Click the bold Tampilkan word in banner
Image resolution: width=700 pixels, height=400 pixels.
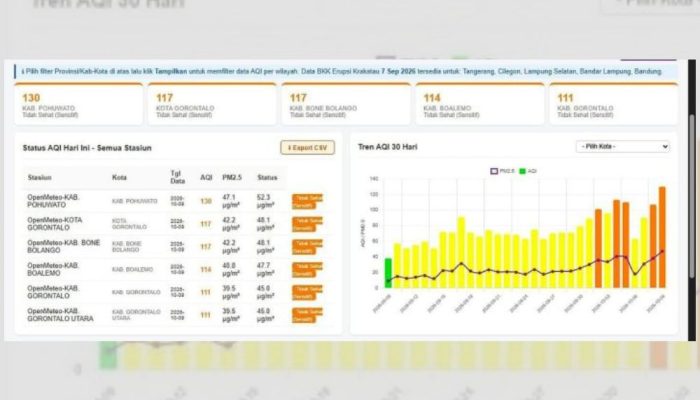coord(171,71)
